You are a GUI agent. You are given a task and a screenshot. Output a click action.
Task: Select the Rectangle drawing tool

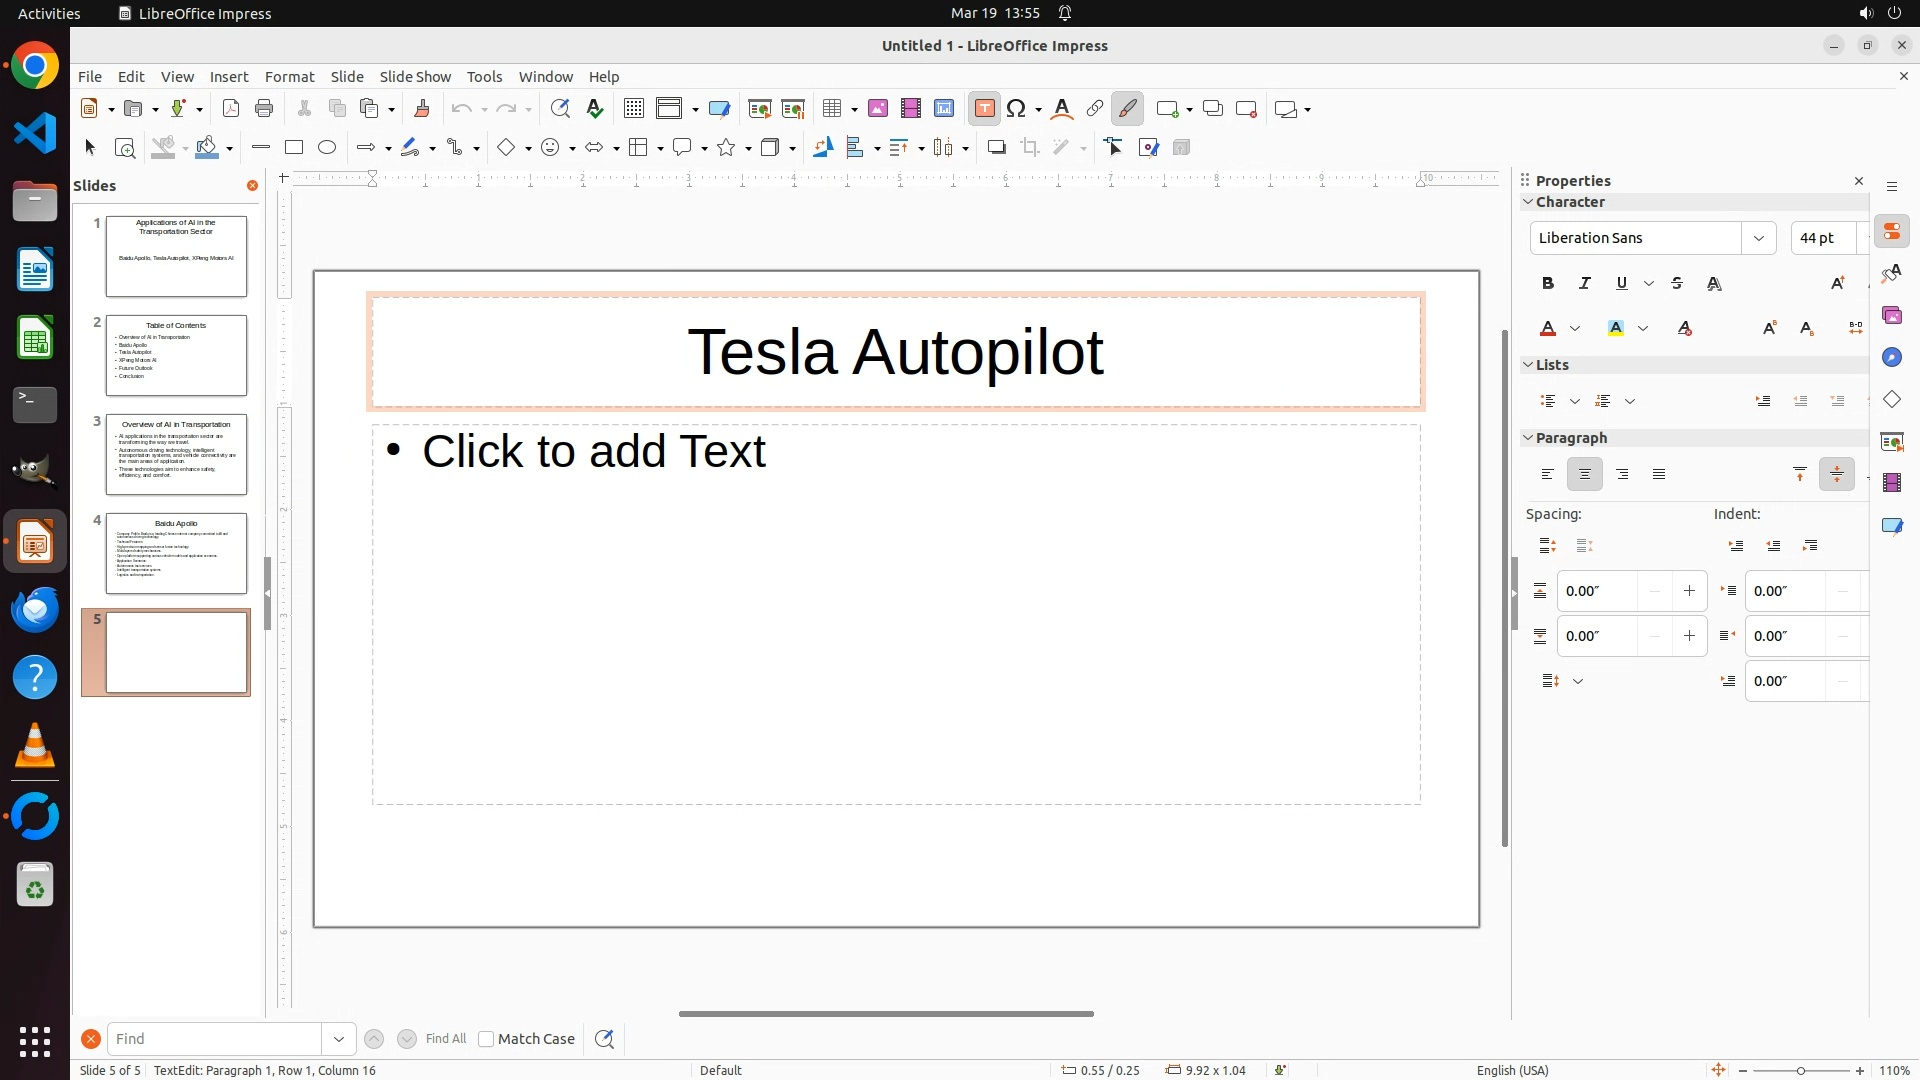294,148
